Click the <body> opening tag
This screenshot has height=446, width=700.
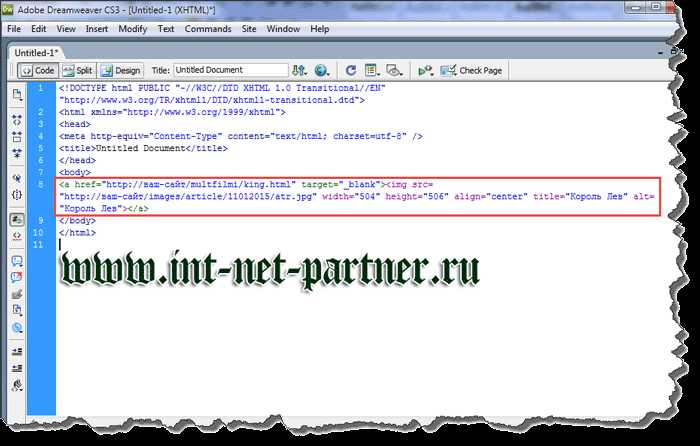(x=75, y=172)
